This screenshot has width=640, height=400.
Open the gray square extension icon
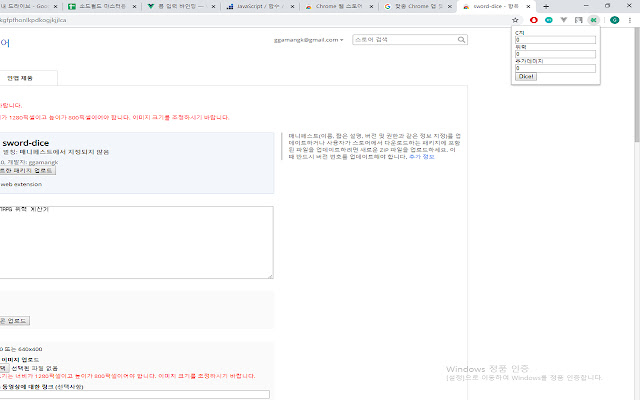point(578,20)
